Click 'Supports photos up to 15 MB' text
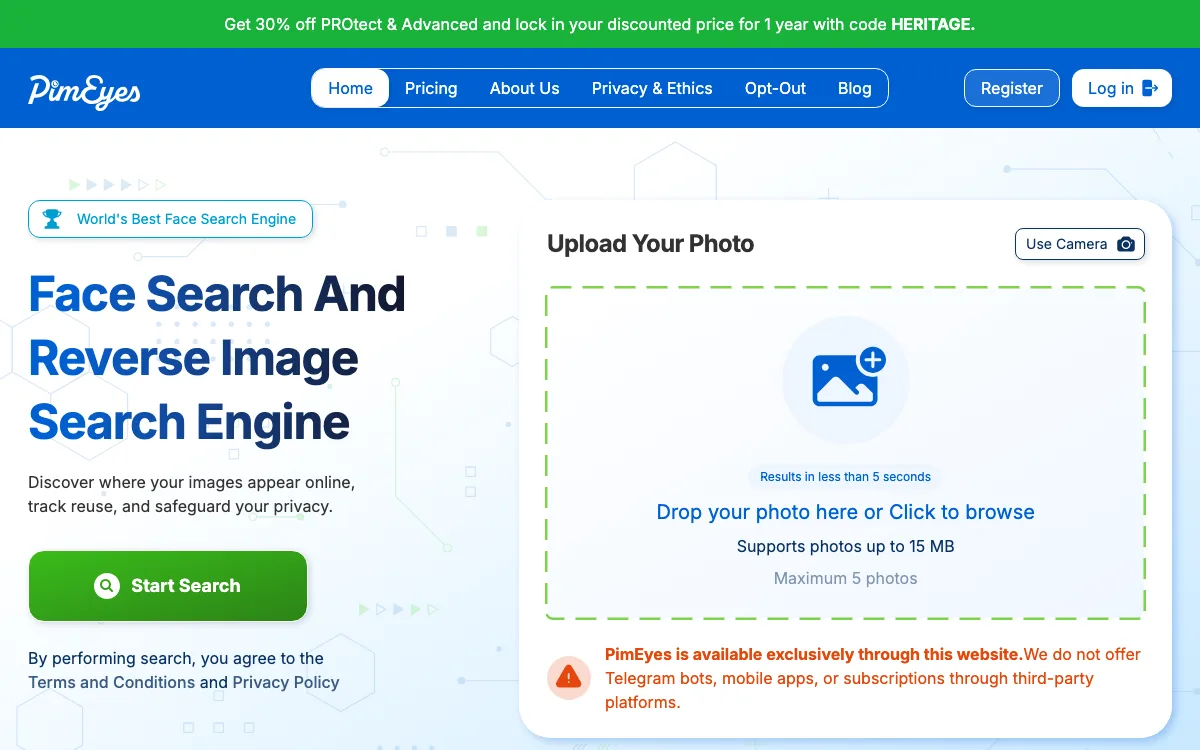The height and width of the screenshot is (750, 1200). click(845, 547)
